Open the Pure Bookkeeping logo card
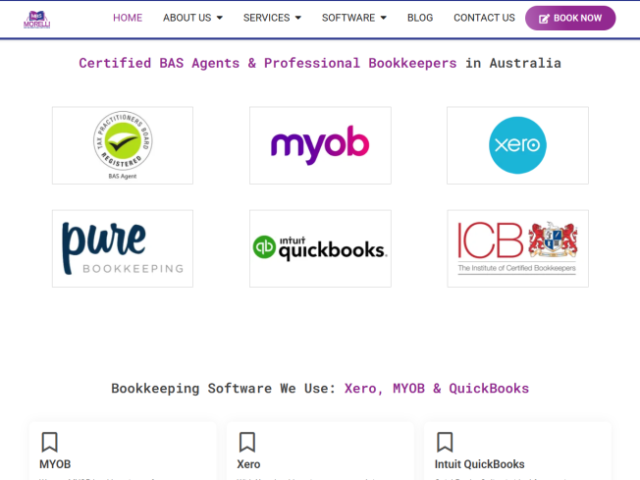640x480 pixels. tap(122, 249)
